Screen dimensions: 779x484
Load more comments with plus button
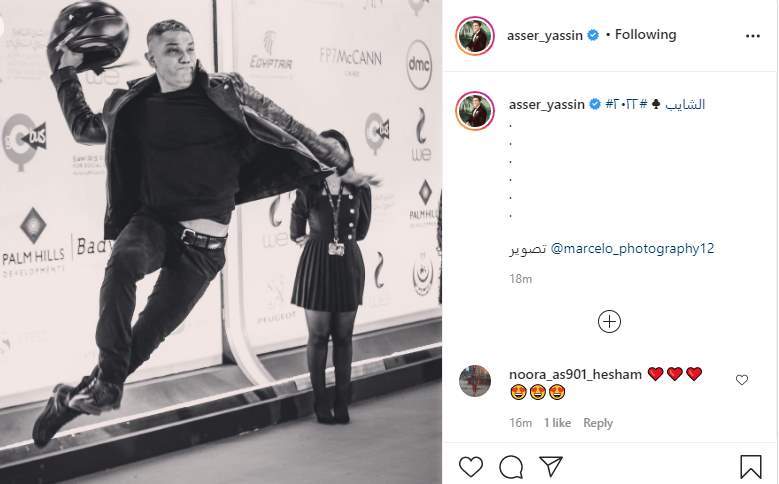pyautogui.click(x=609, y=322)
